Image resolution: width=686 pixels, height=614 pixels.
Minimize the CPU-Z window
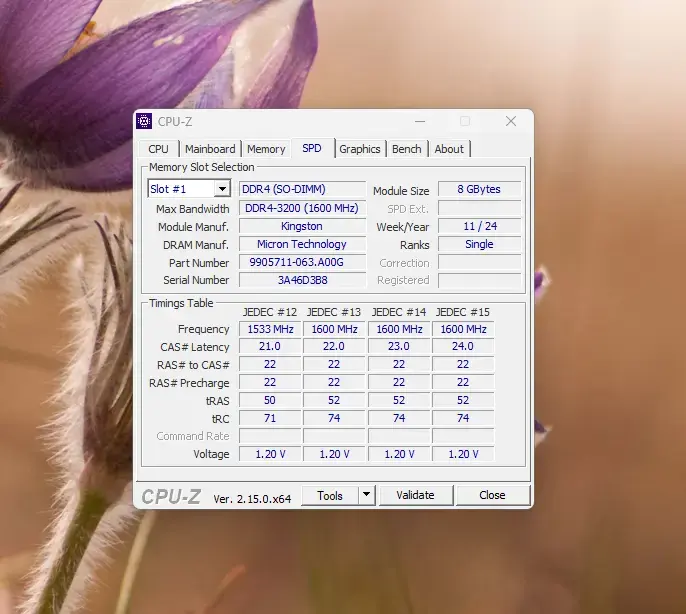coord(420,121)
